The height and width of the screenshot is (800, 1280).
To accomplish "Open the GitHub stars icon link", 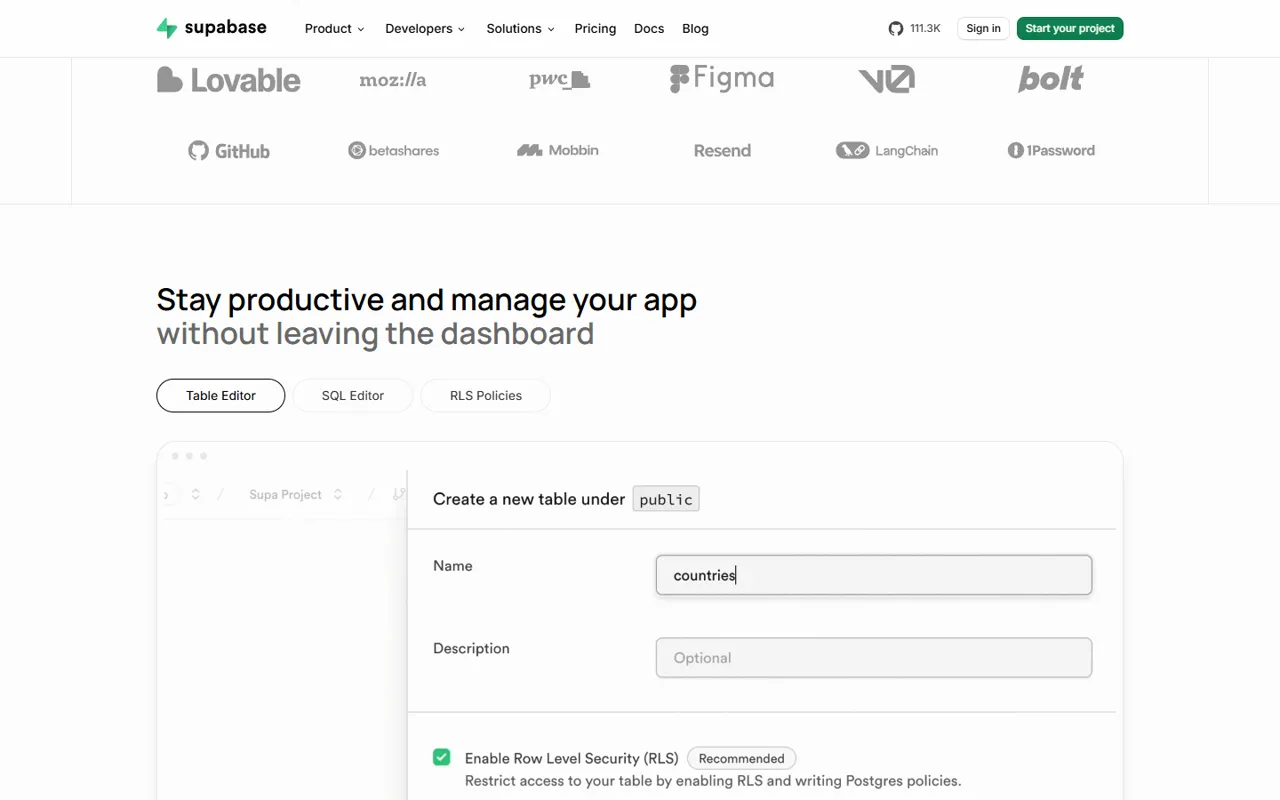I will pos(896,29).
